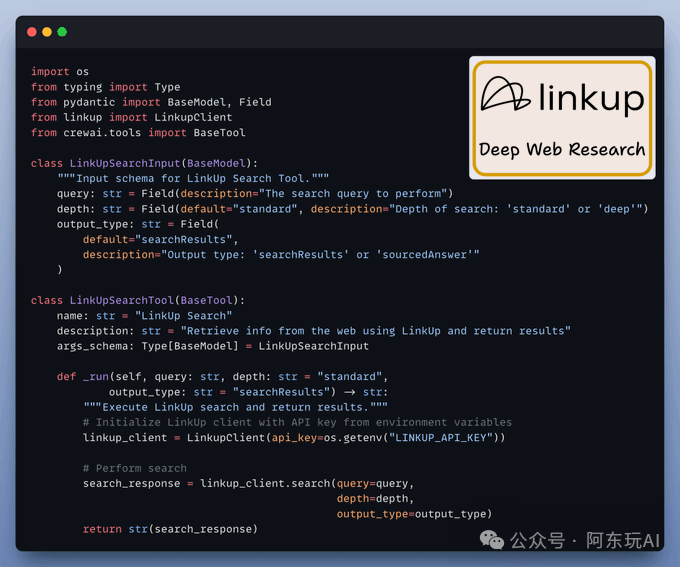
Task: Click the 'linkup' wordmark text in logo card
Action: coord(592,99)
